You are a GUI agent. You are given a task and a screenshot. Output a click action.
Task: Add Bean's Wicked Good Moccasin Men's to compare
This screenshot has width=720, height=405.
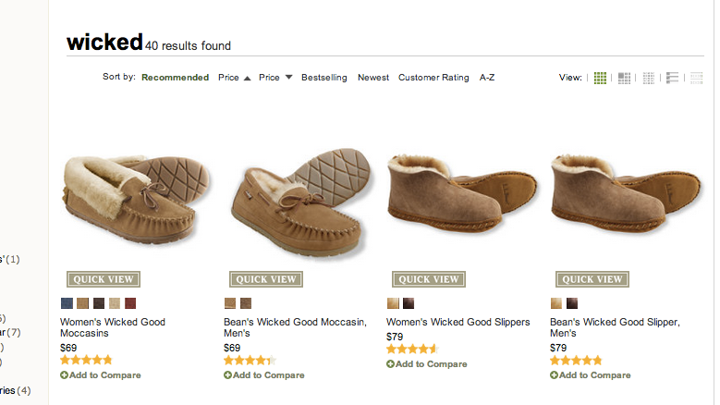[264, 375]
